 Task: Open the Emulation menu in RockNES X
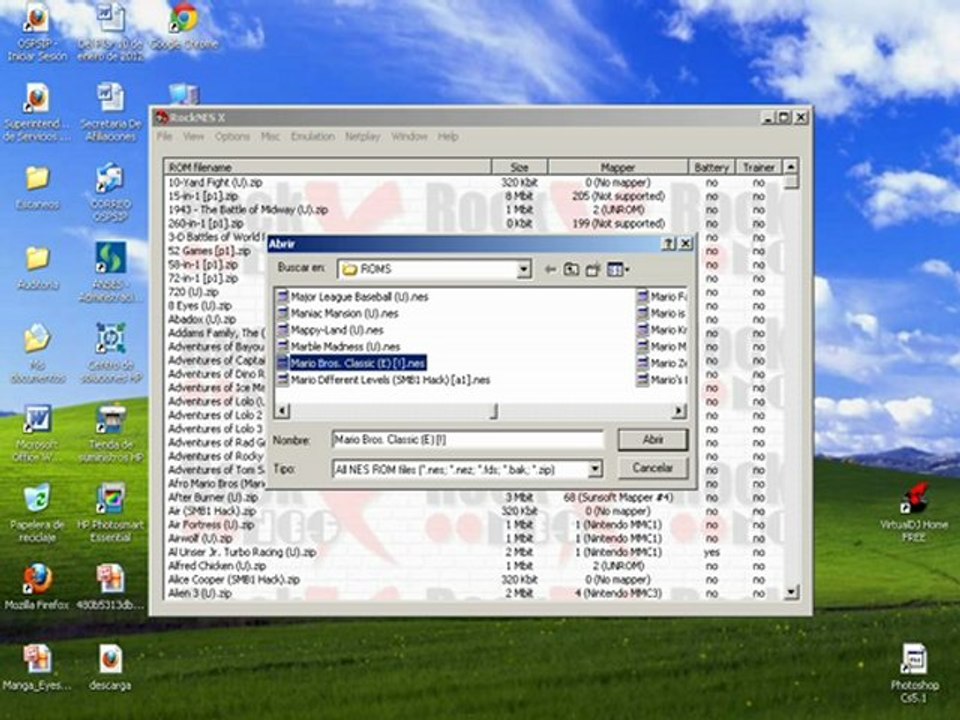(312, 137)
